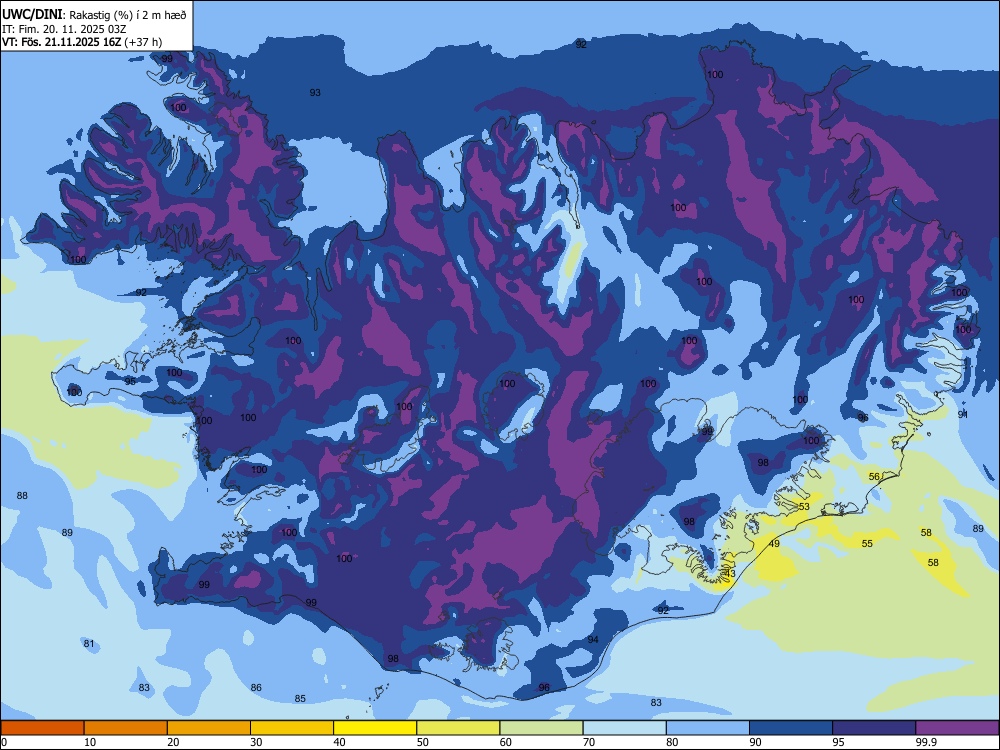Click the offshore value '86'
This screenshot has height=750, width=1000.
tap(256, 688)
